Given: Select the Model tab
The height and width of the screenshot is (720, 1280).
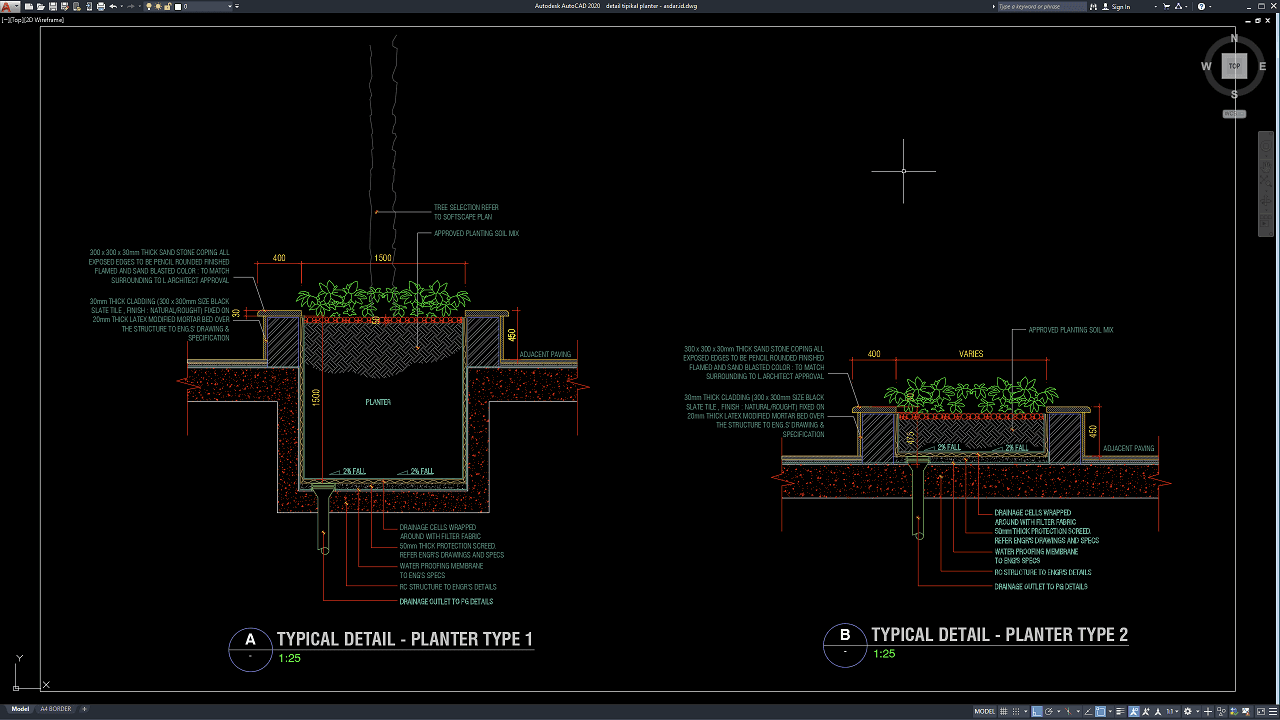Looking at the screenshot, I should (x=19, y=709).
